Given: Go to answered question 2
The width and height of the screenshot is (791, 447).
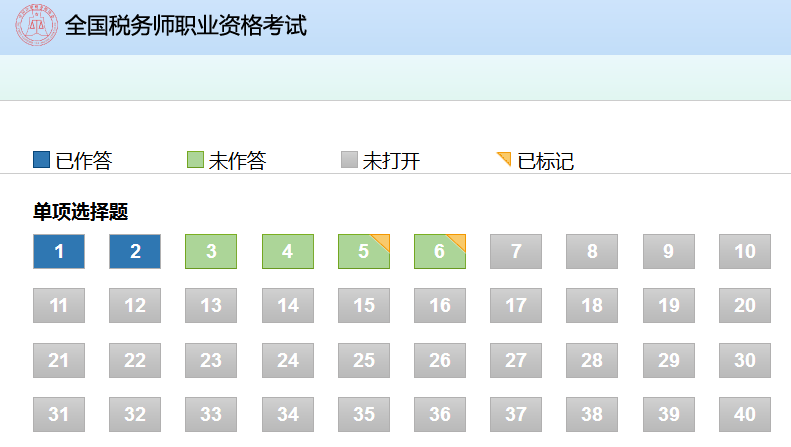Looking at the screenshot, I should (135, 251).
